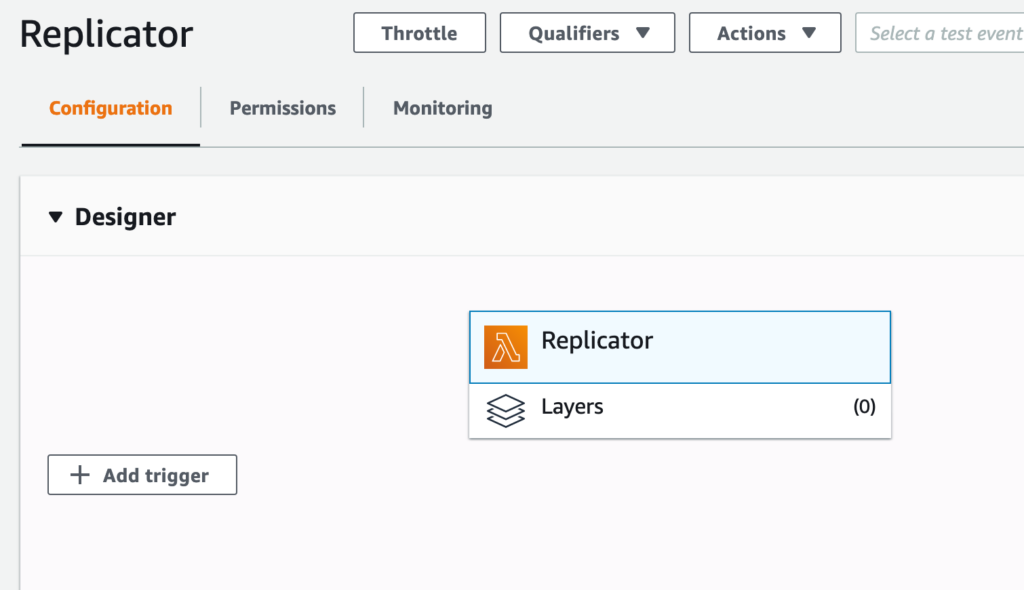Select the Configuration tab
1024x590 pixels.
click(x=110, y=107)
